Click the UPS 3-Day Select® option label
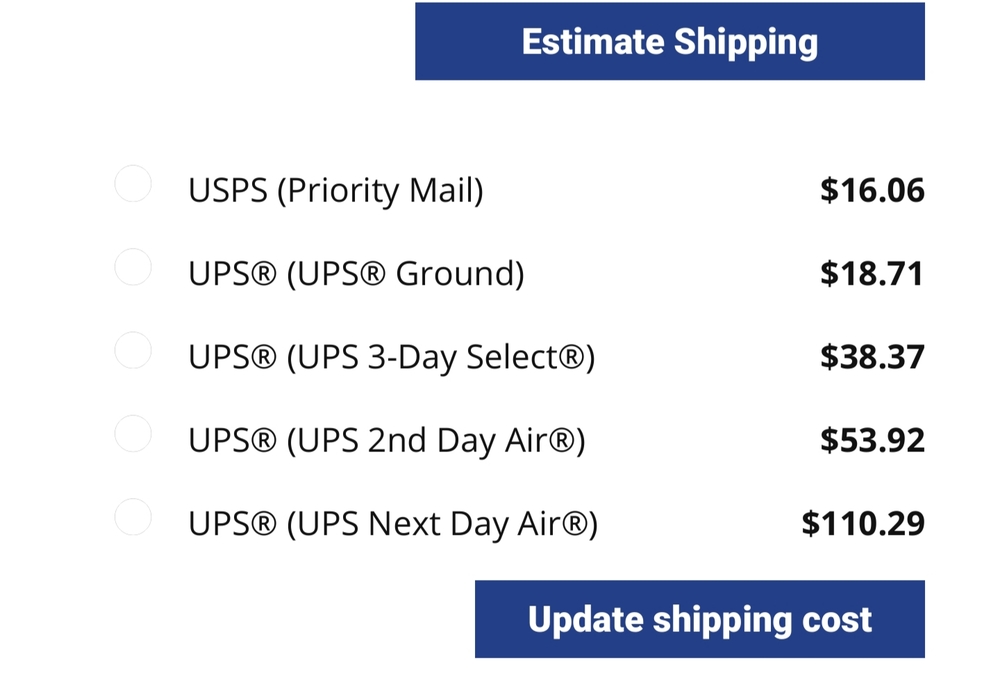The image size is (1000, 687). 391,357
